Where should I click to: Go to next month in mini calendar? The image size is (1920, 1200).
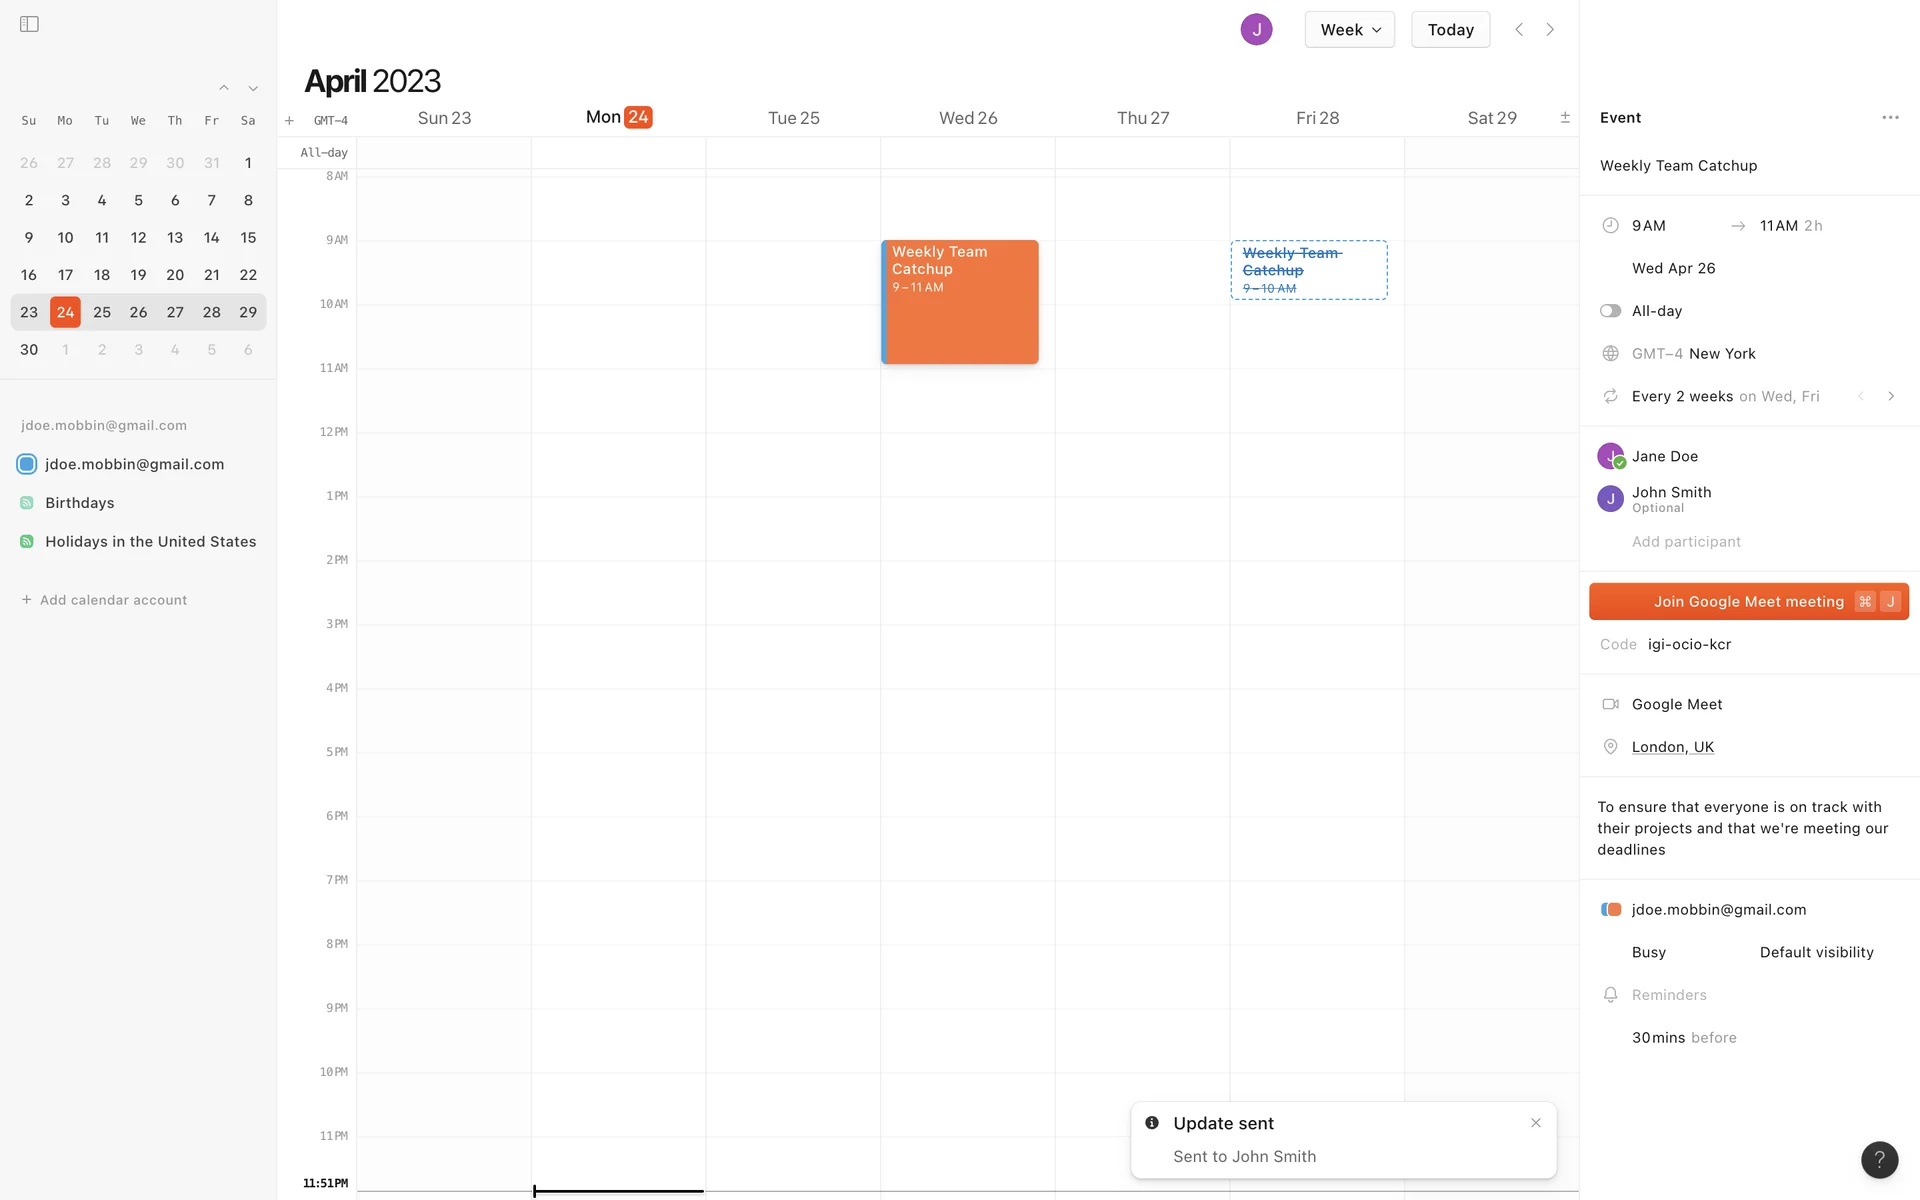(253, 89)
